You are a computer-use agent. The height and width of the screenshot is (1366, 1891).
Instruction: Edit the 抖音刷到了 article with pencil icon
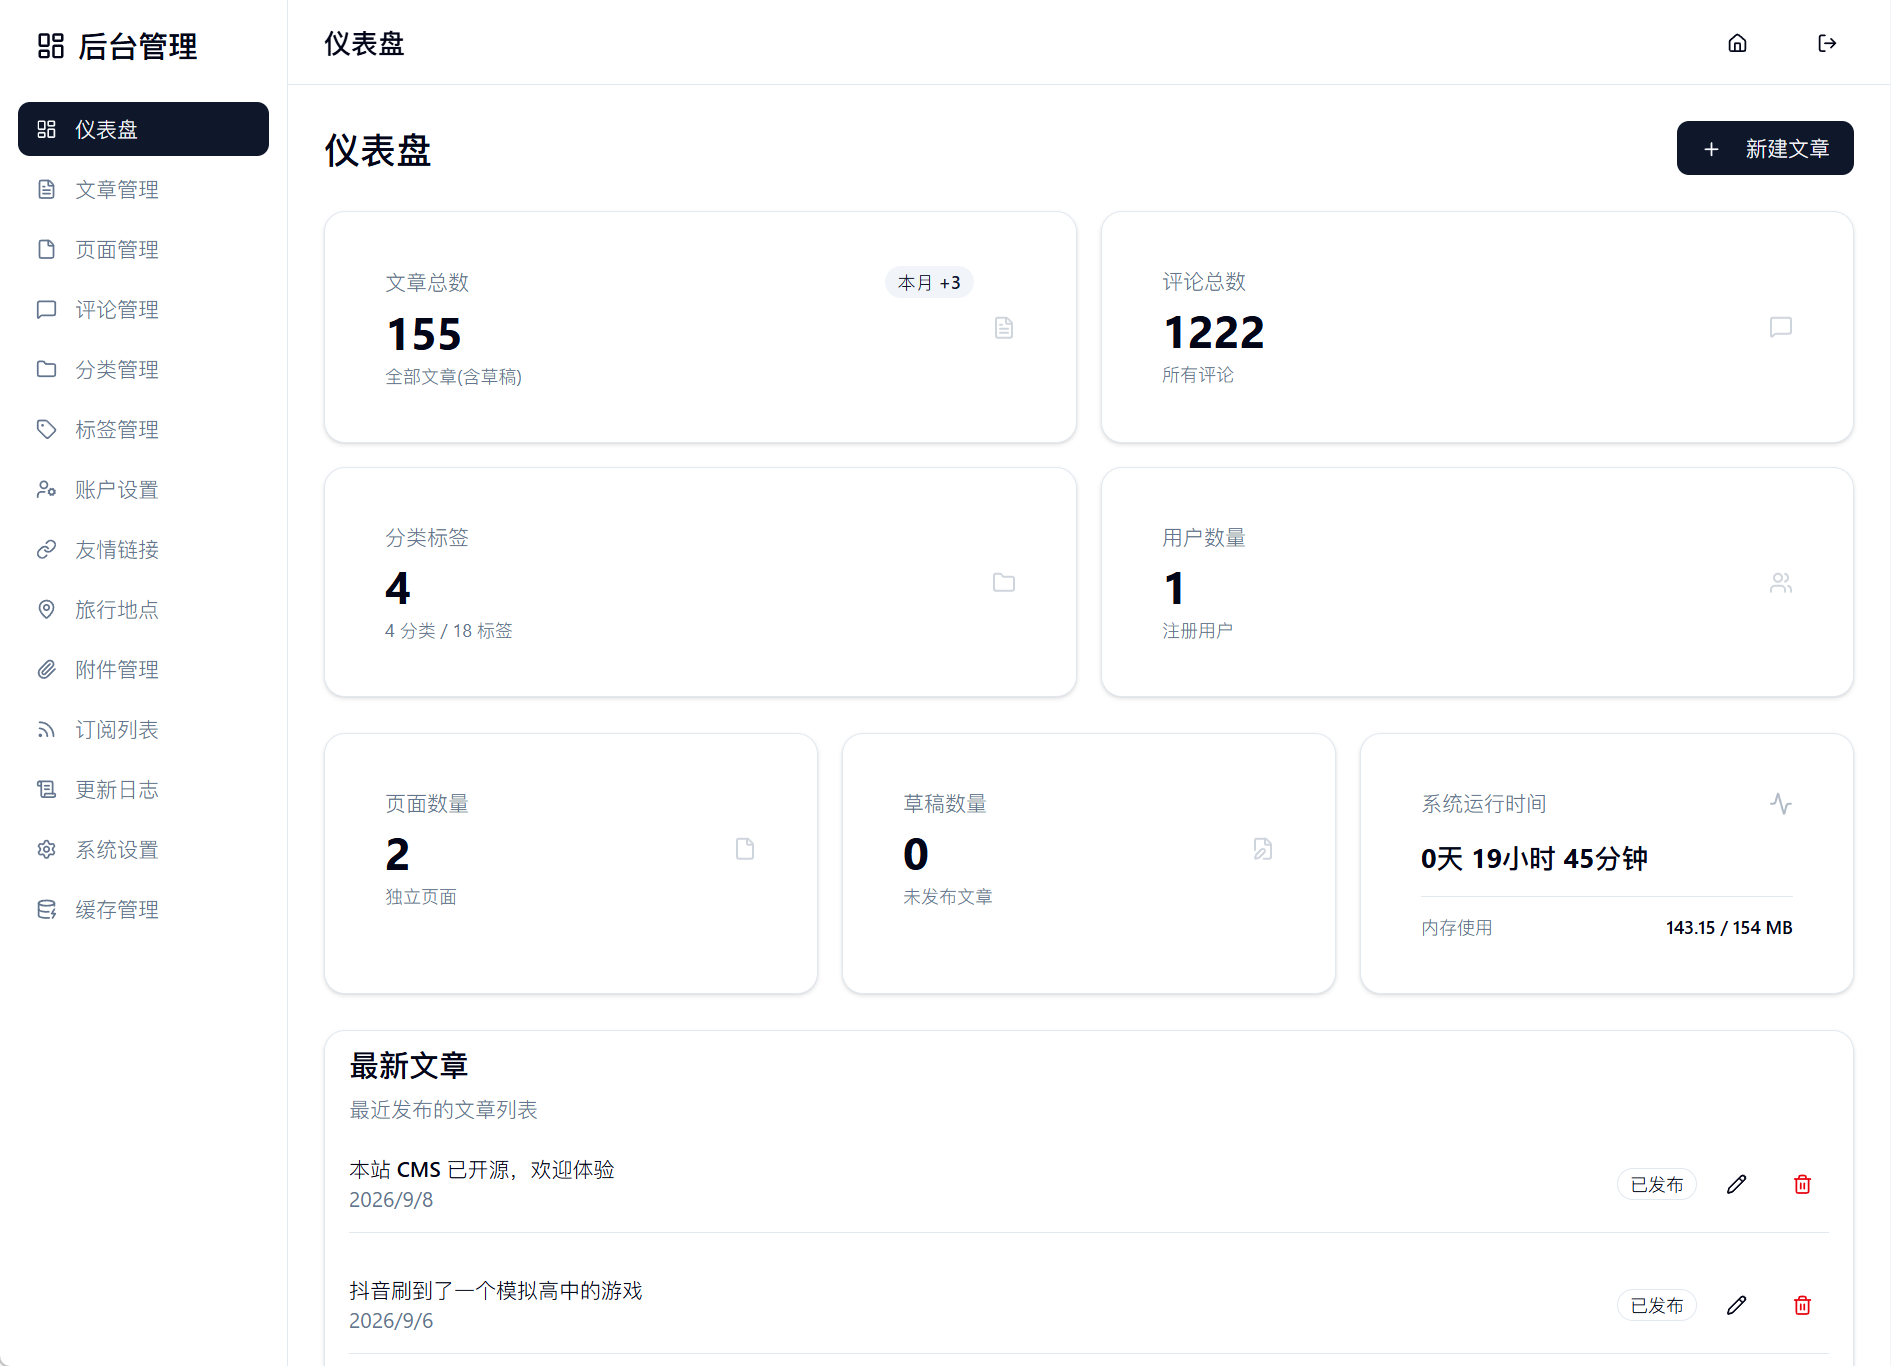tap(1737, 1305)
